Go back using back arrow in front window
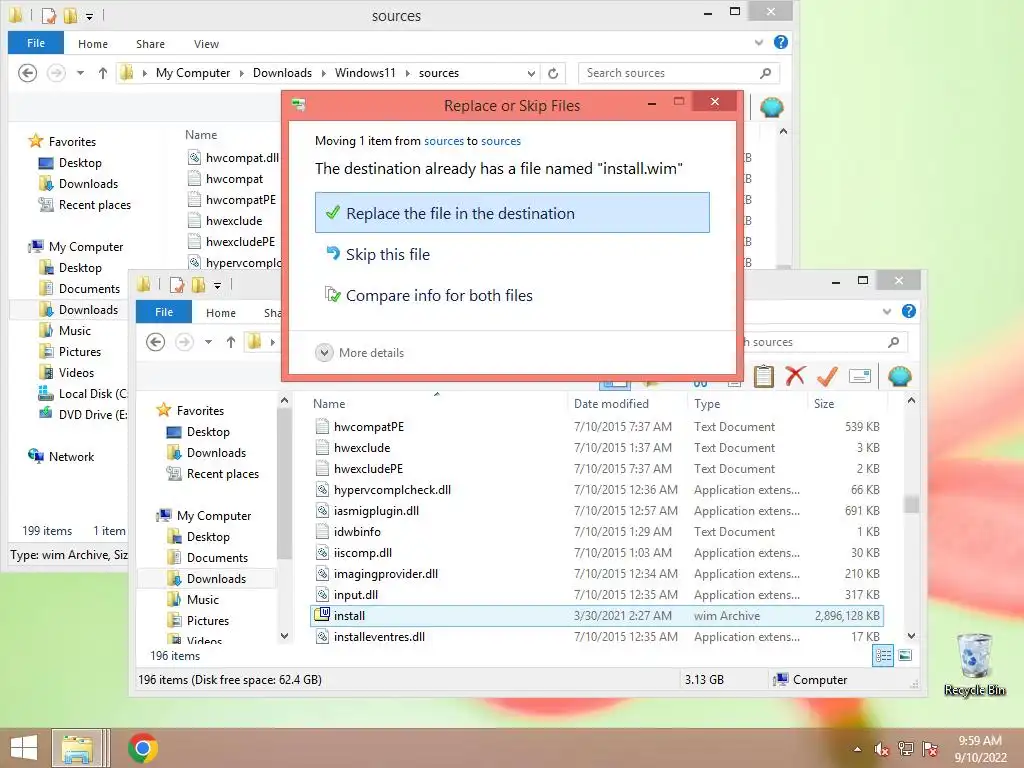The width and height of the screenshot is (1024, 768). (x=155, y=342)
